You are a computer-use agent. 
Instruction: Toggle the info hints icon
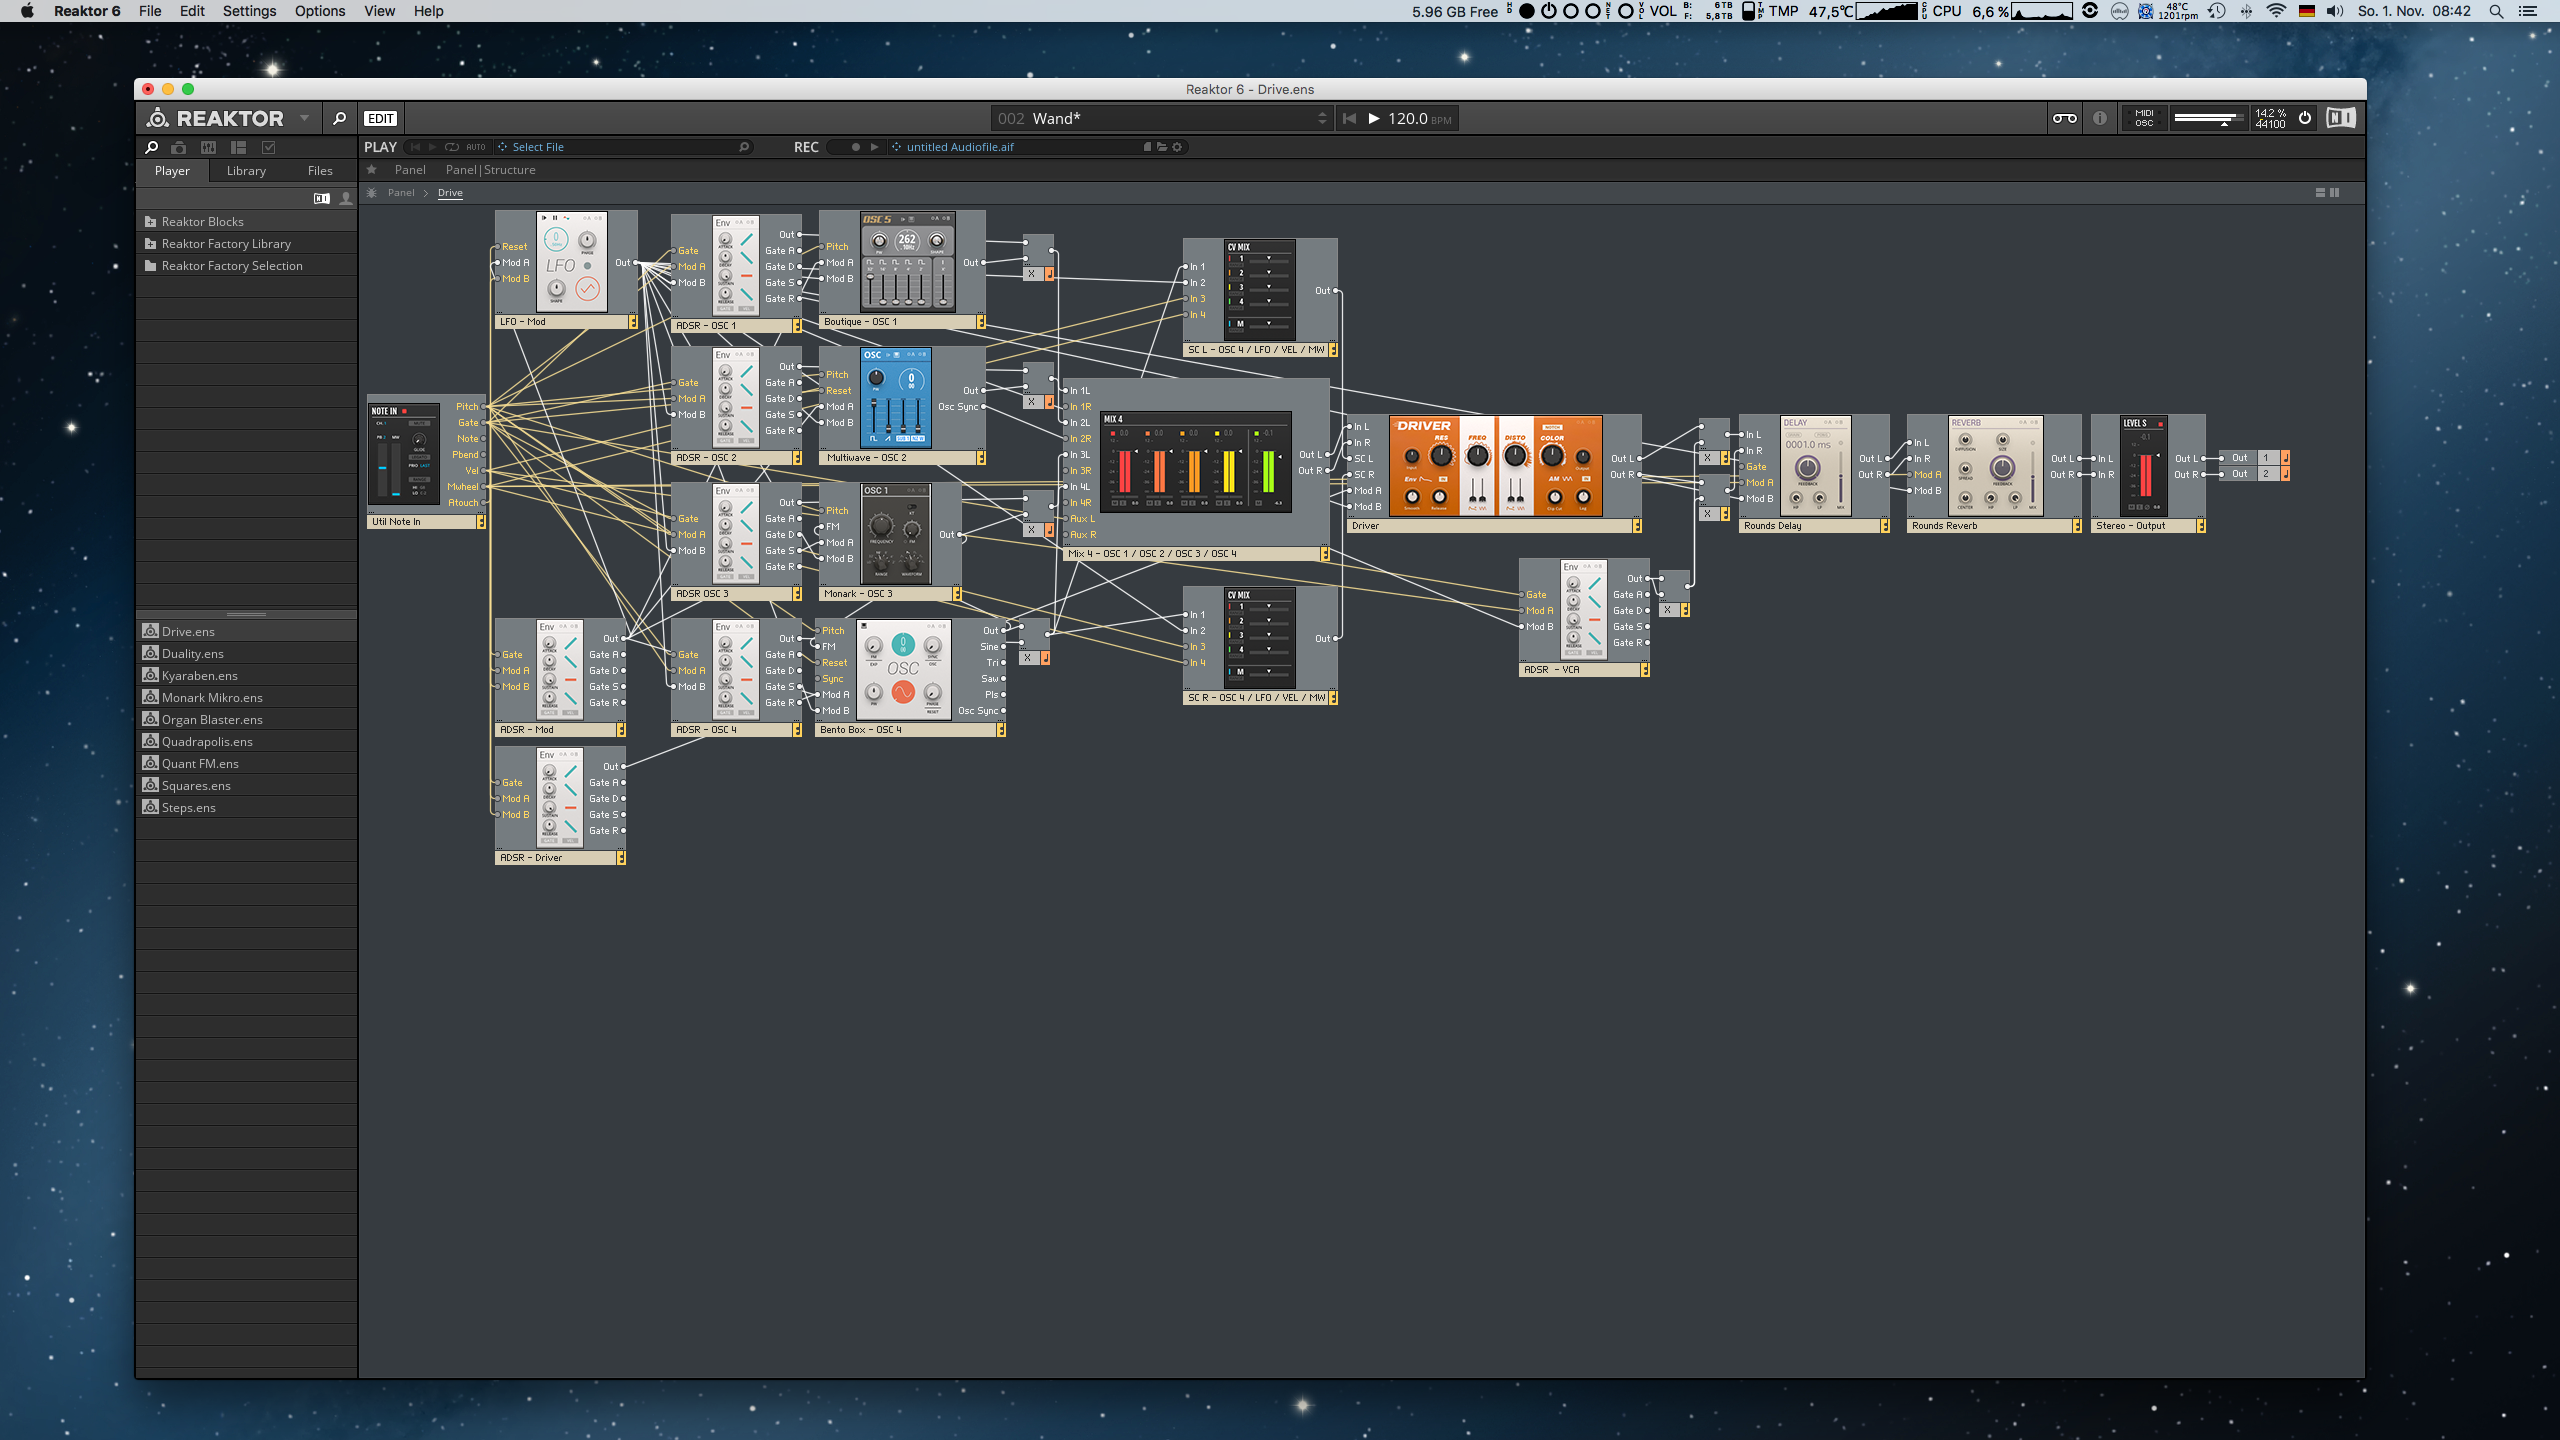tap(2100, 118)
